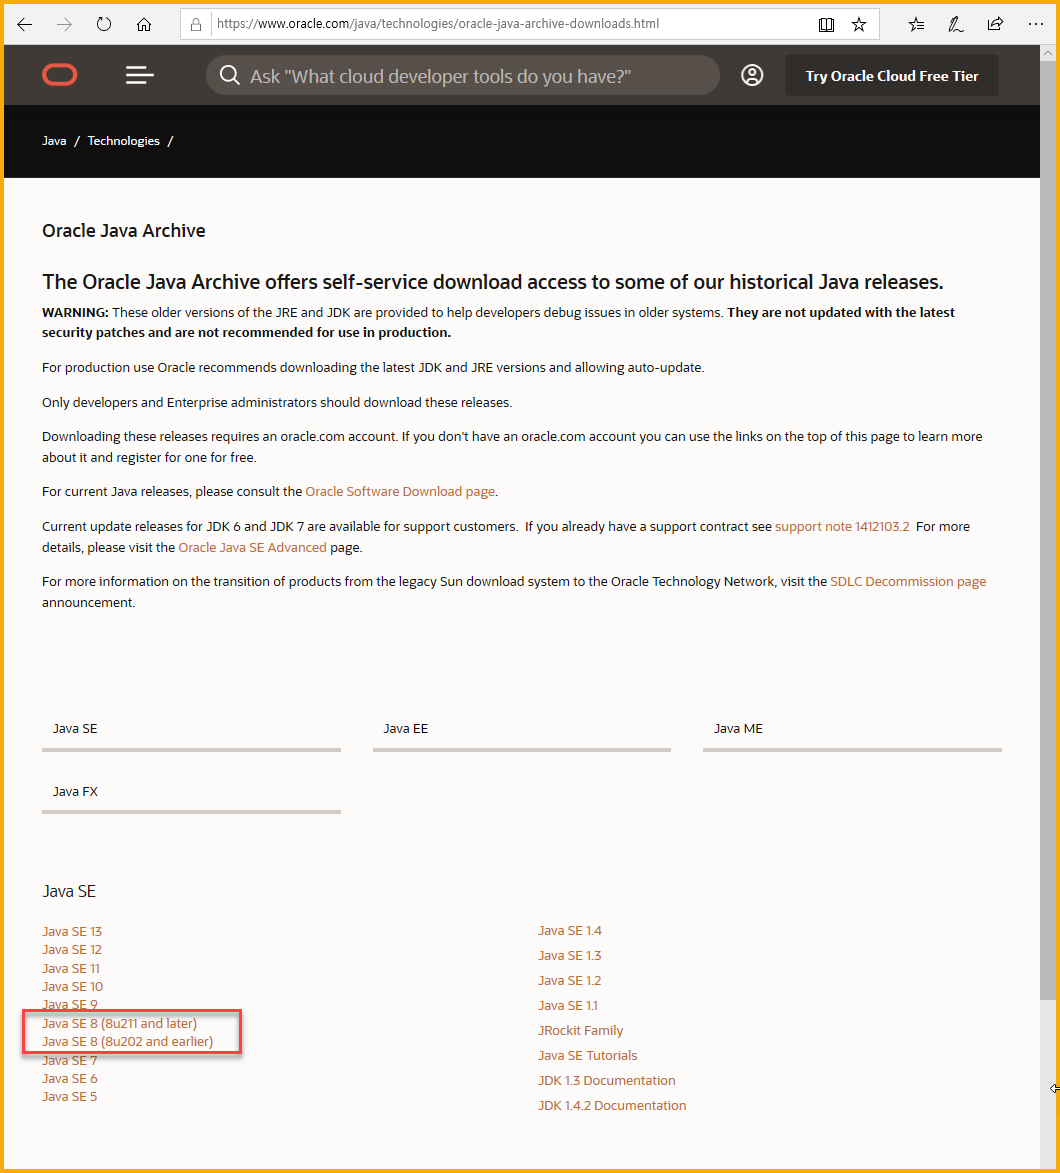Open SDLC Decommission page link
Screen dimensions: 1060x1173
coord(908,581)
